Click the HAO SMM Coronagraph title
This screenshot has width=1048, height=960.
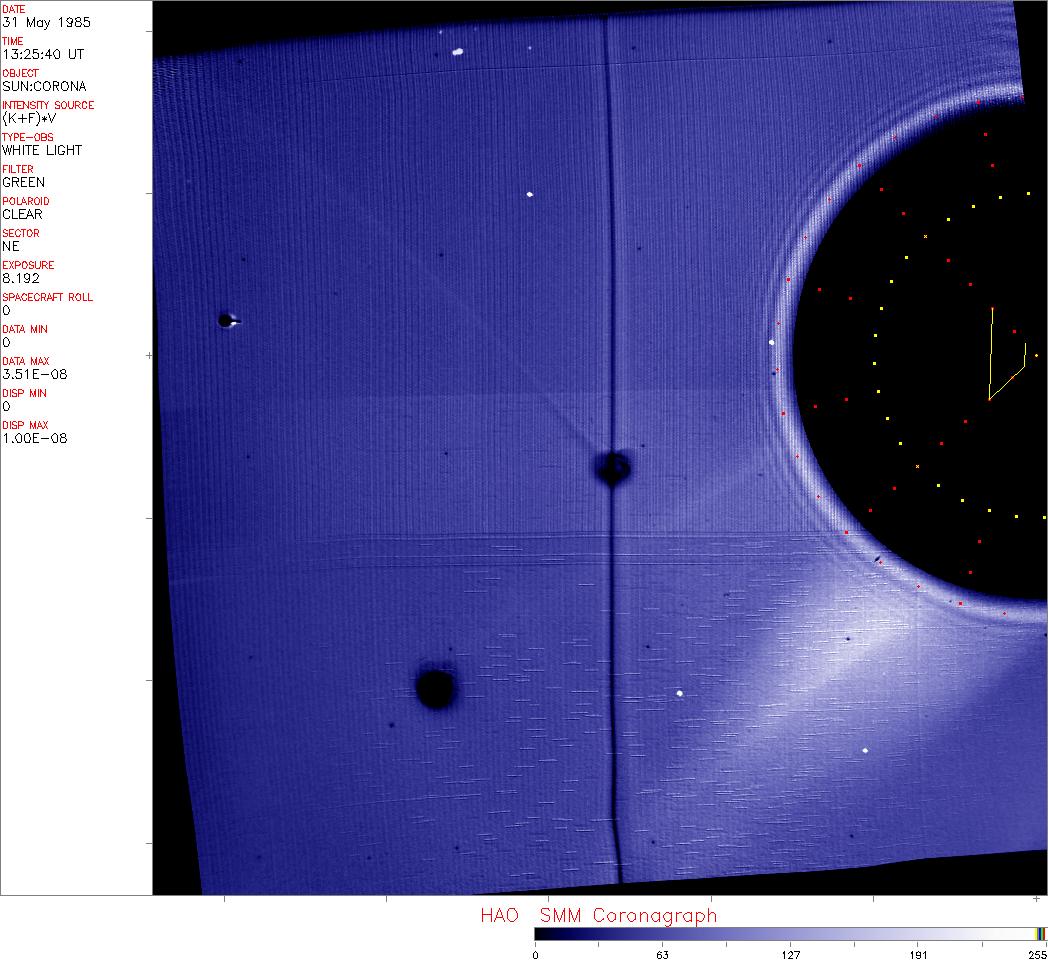598,915
